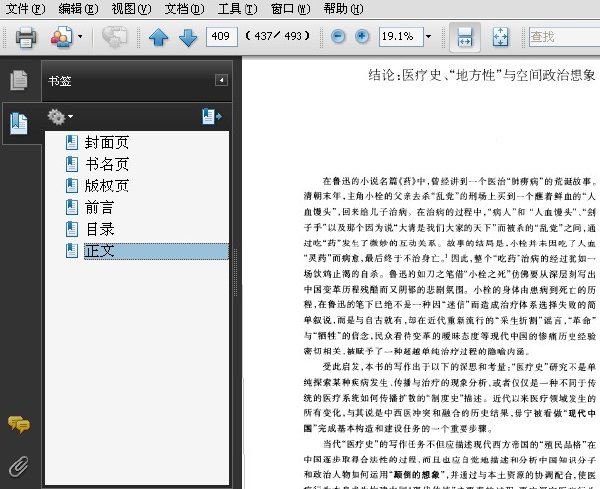
Task: Collapse the 书签 panel with arrow button
Action: coord(221,80)
